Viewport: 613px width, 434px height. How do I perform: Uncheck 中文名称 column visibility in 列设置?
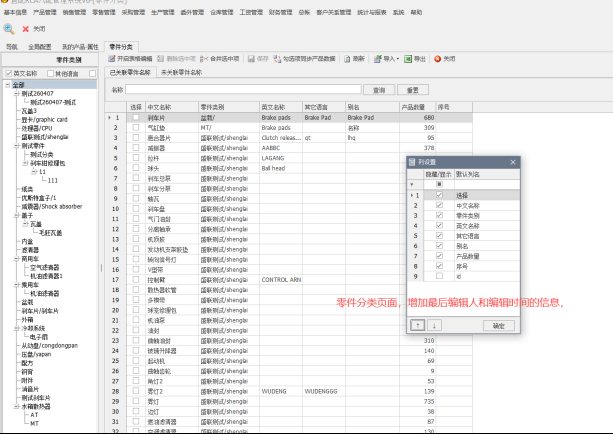click(x=439, y=205)
